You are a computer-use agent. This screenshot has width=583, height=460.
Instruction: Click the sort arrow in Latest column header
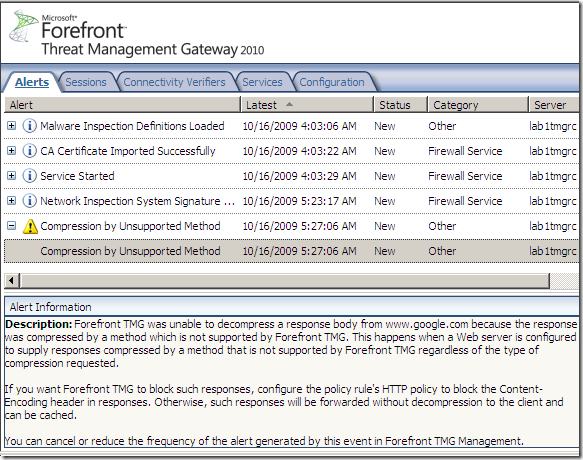point(289,104)
